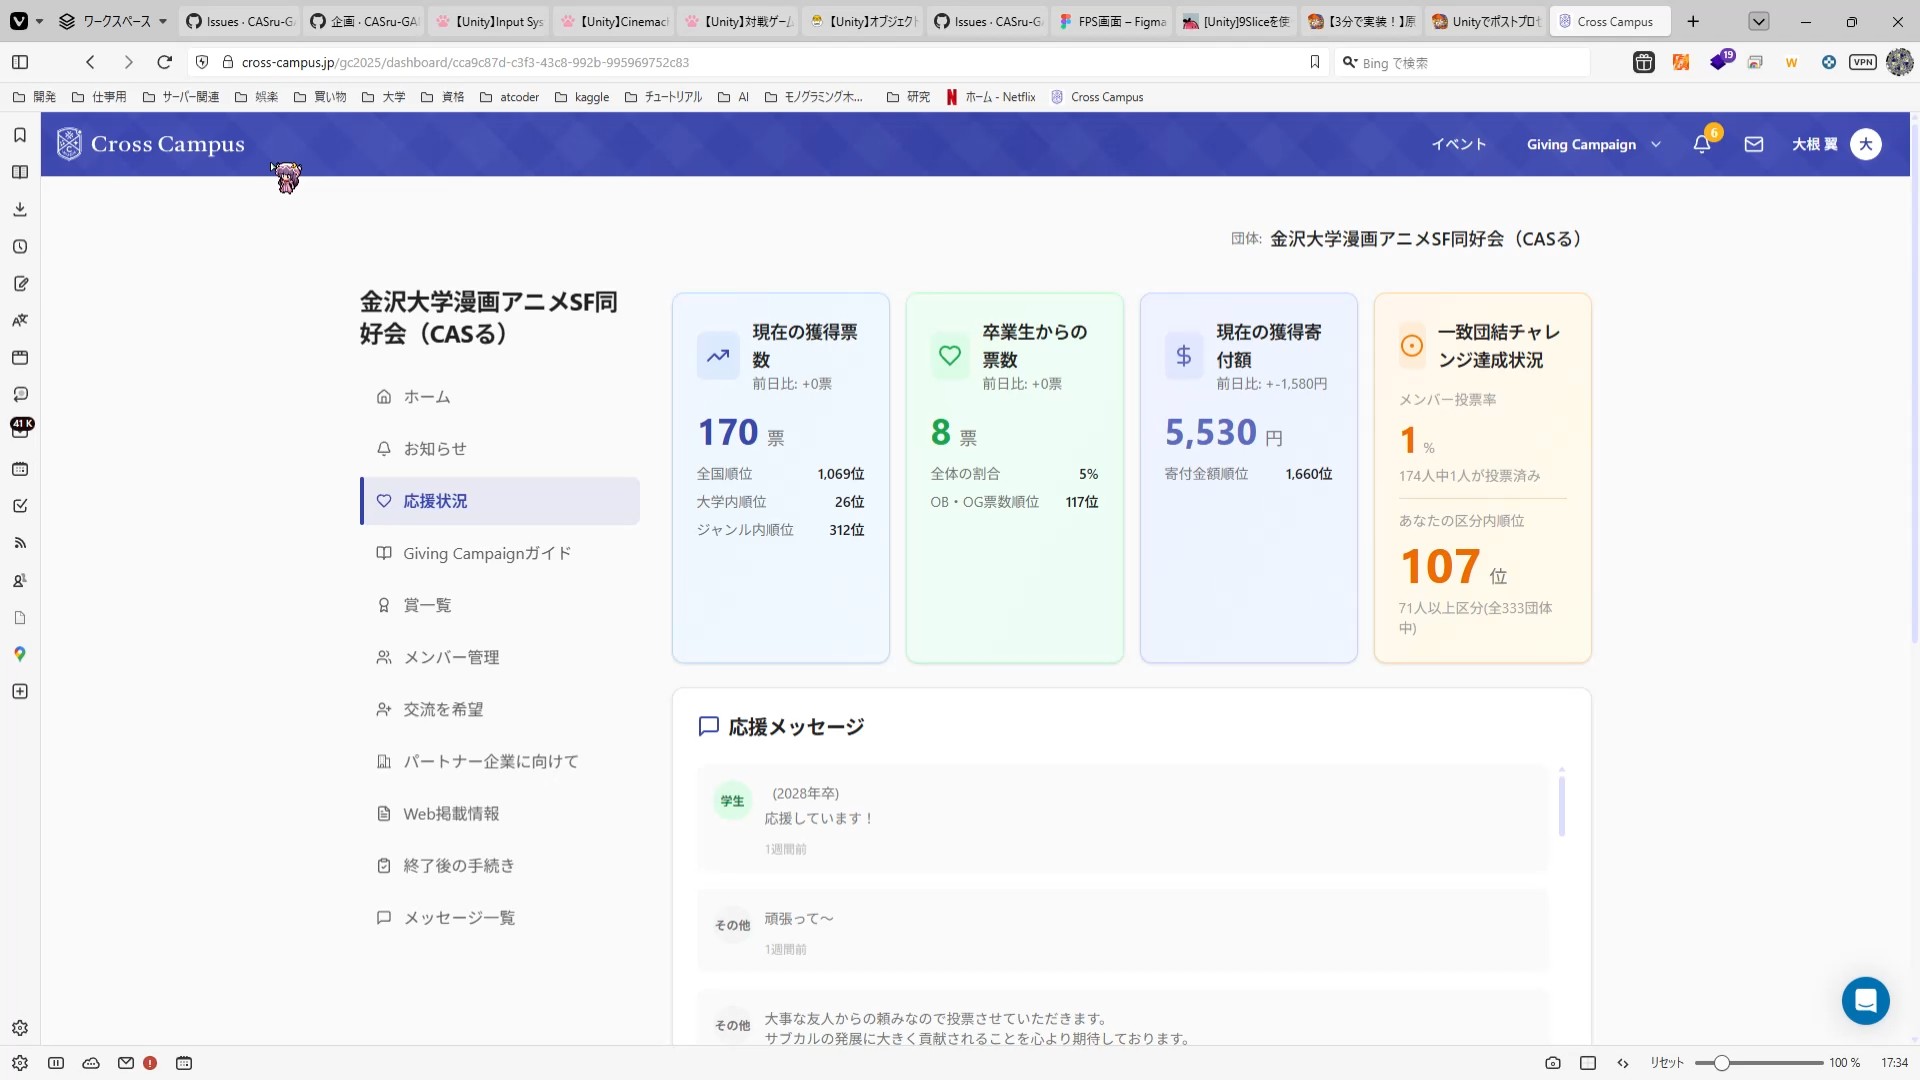
Task: Open the sidebar history clock icon
Action: pos(20,247)
